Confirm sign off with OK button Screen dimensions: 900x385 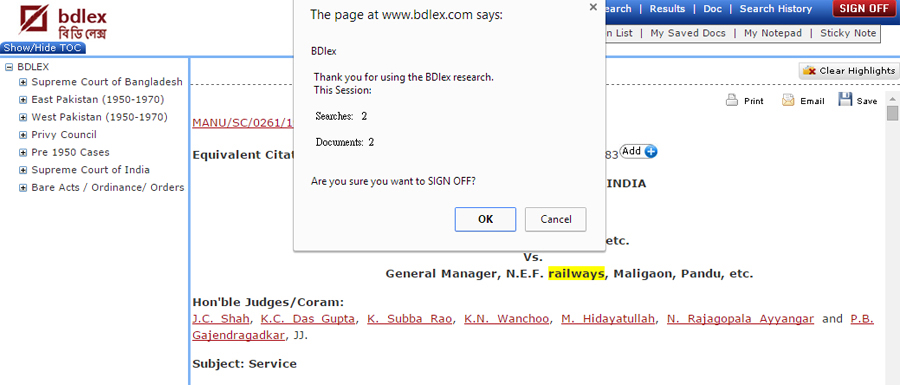pos(485,219)
